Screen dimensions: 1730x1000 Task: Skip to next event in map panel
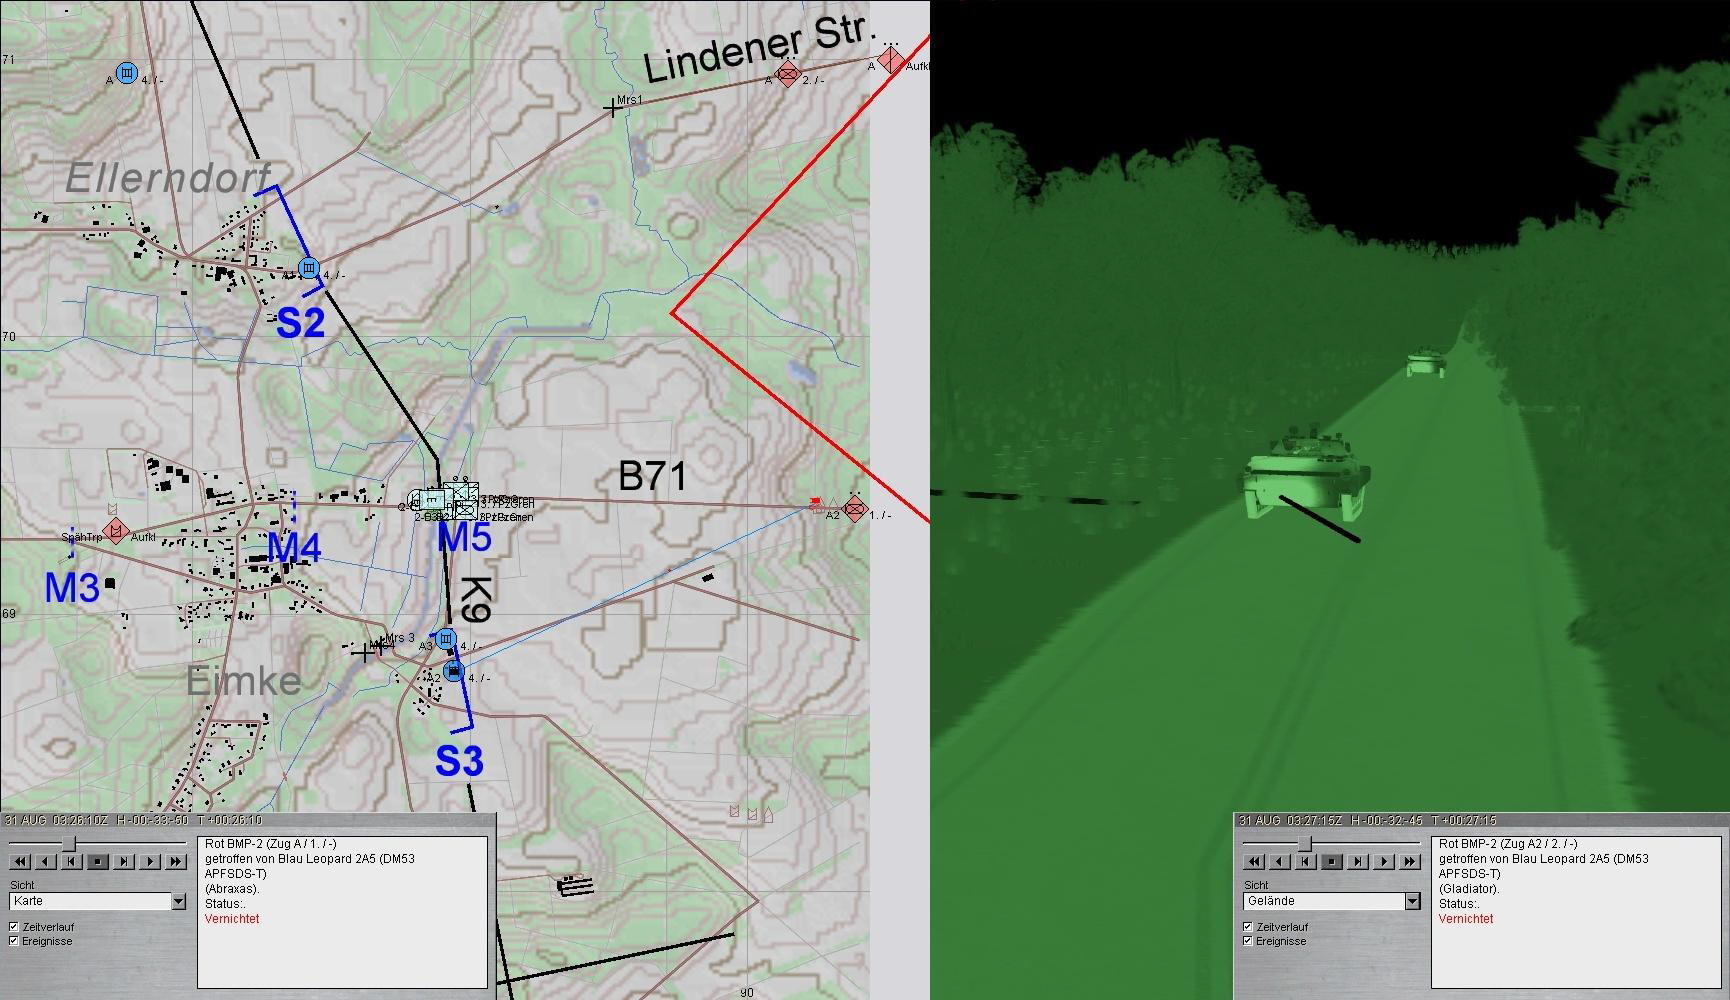[x=124, y=861]
